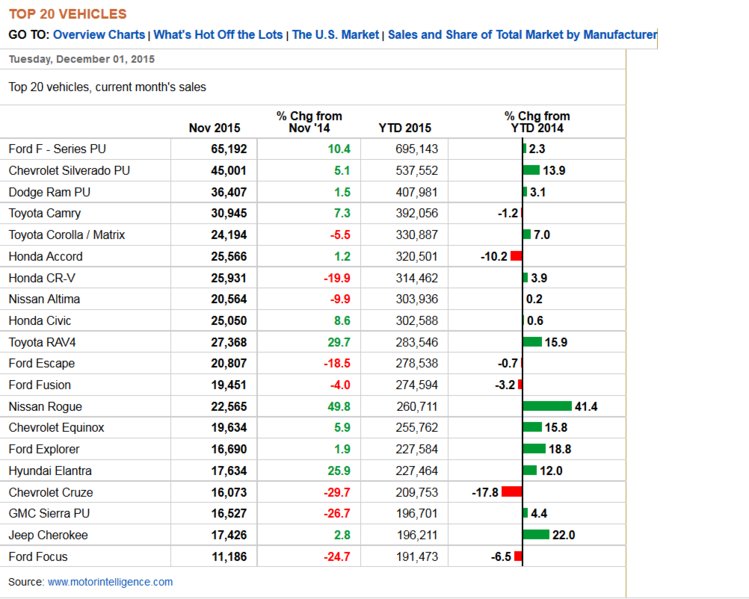Viewport: 749px width, 599px height.
Task: Click Corolla change value -5.5
Action: (340, 235)
